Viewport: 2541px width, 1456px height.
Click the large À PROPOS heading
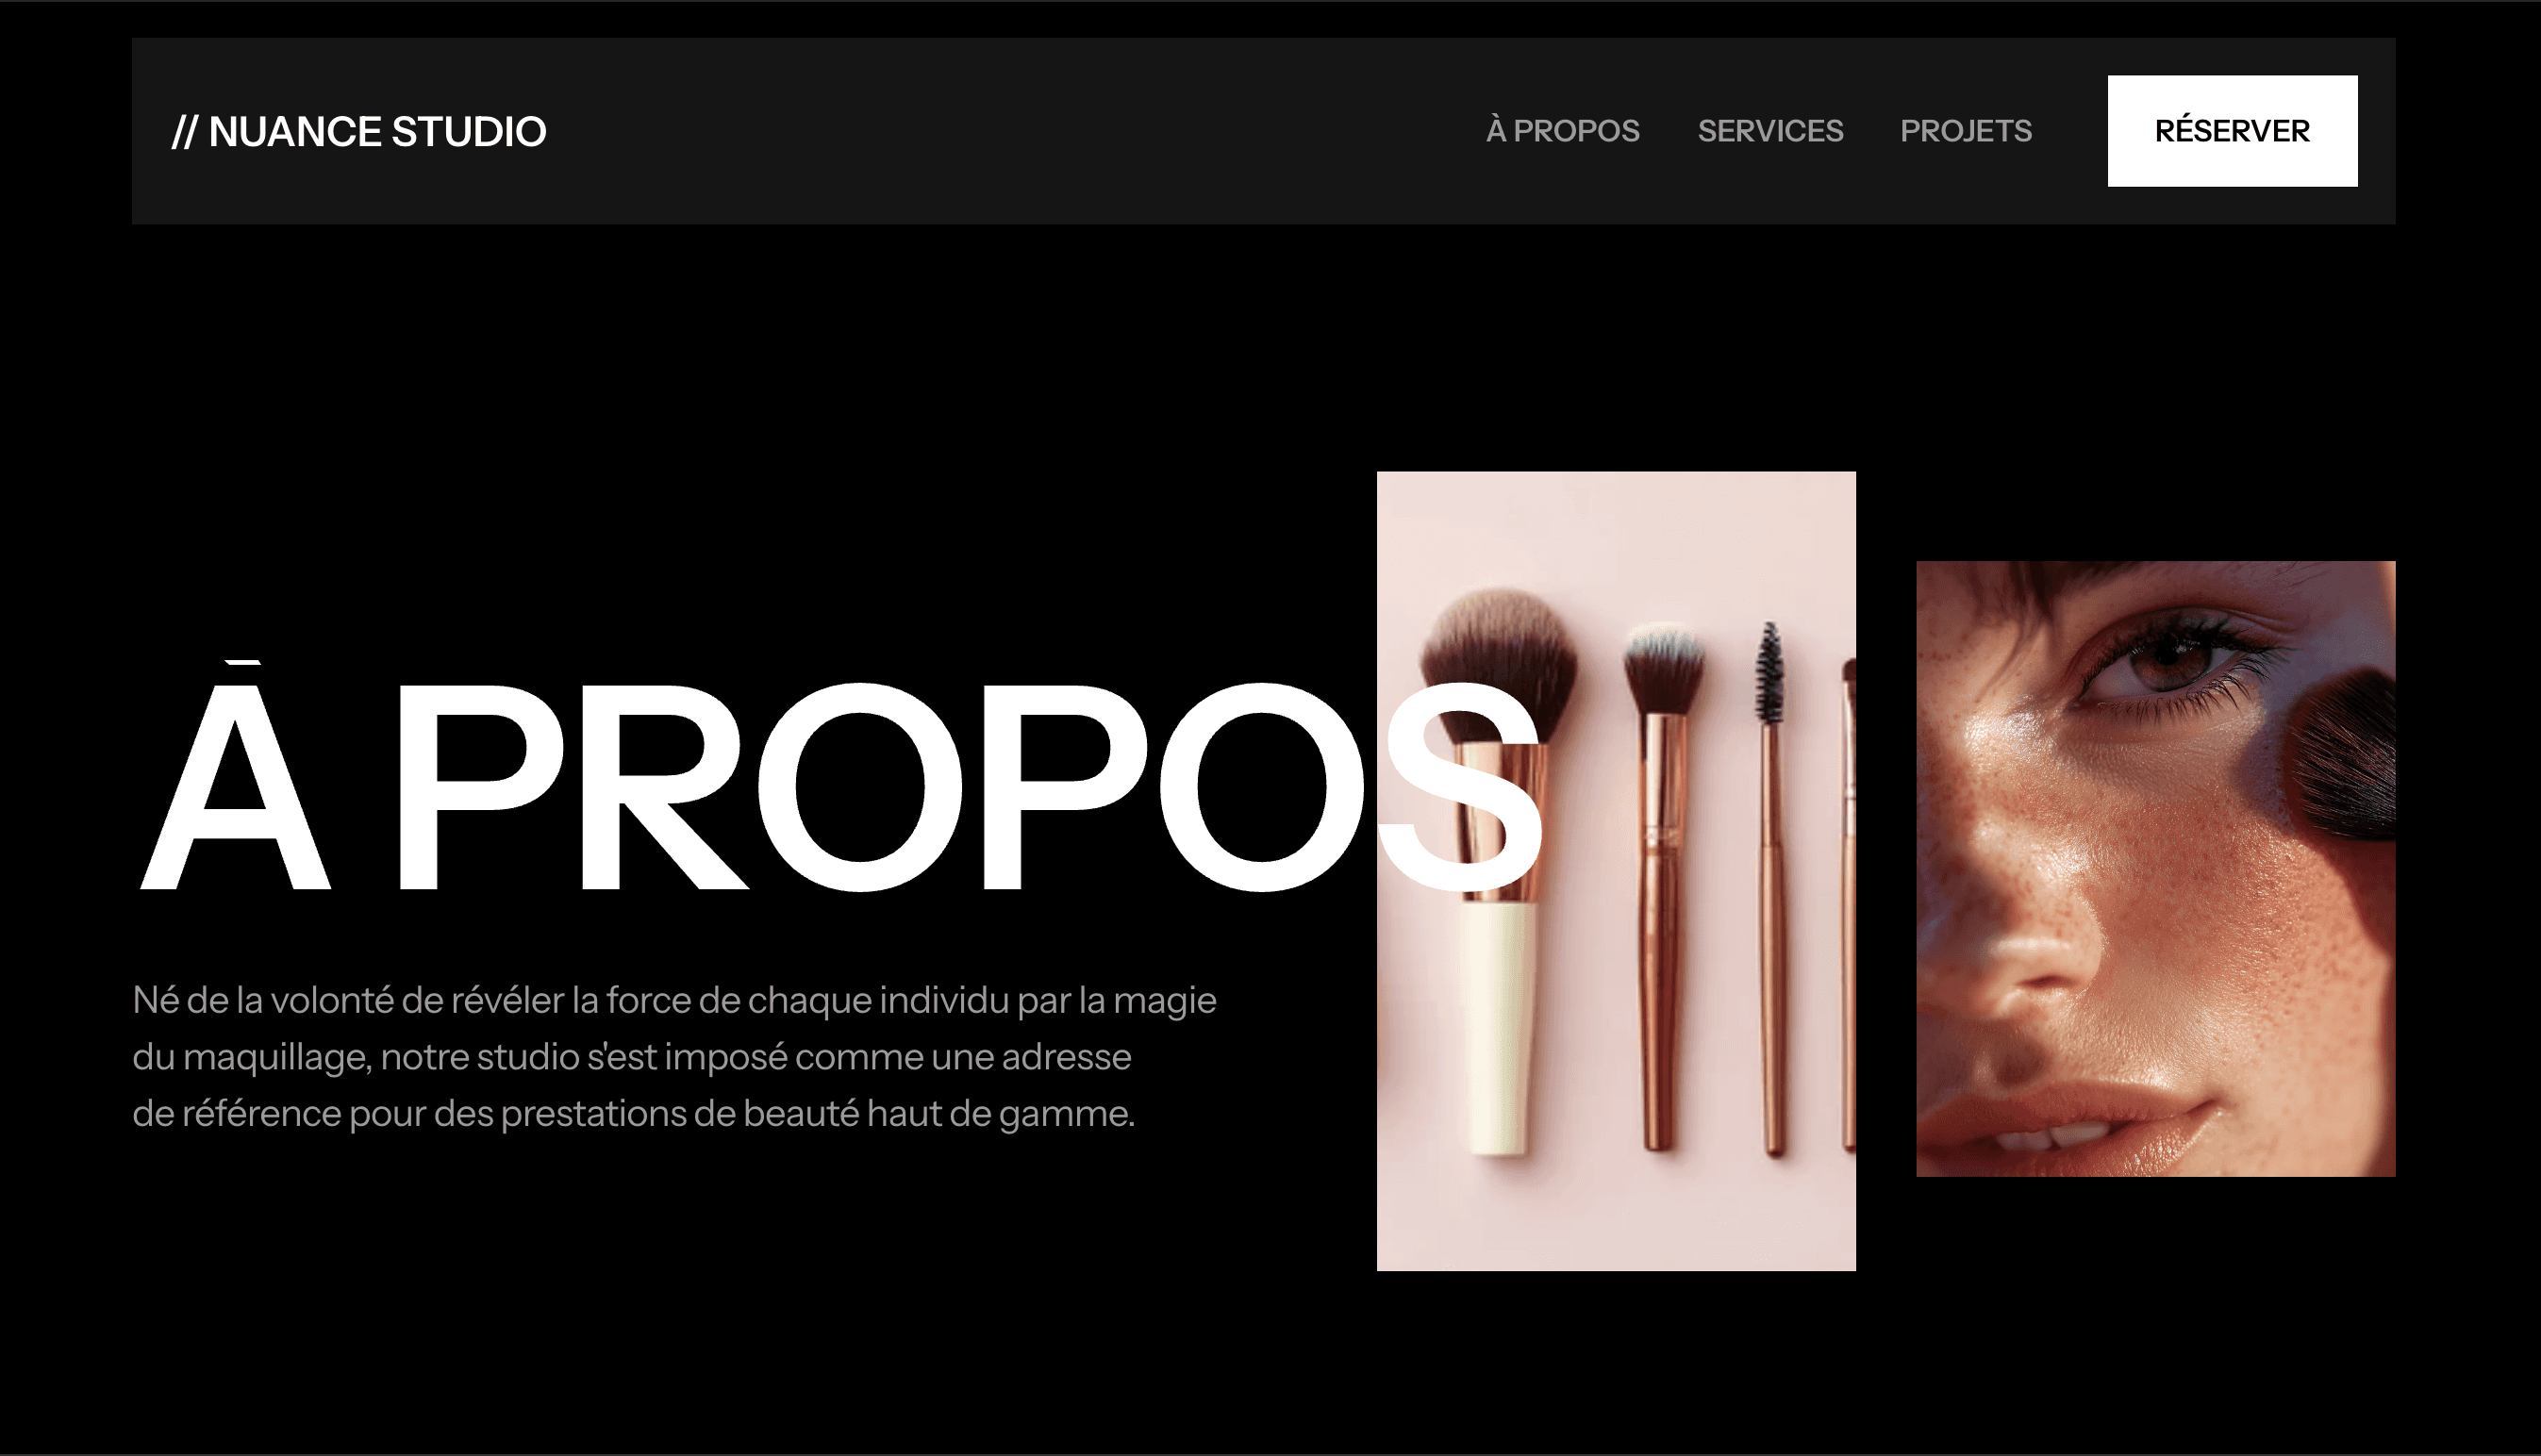click(x=838, y=778)
